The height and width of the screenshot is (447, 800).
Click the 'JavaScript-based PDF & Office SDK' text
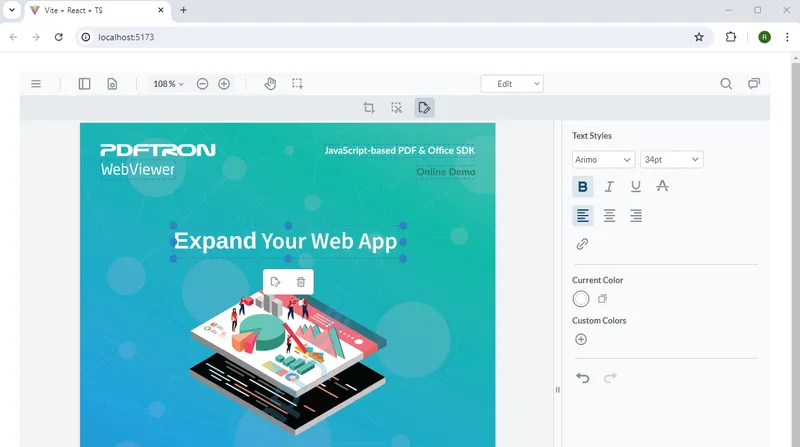(399, 150)
